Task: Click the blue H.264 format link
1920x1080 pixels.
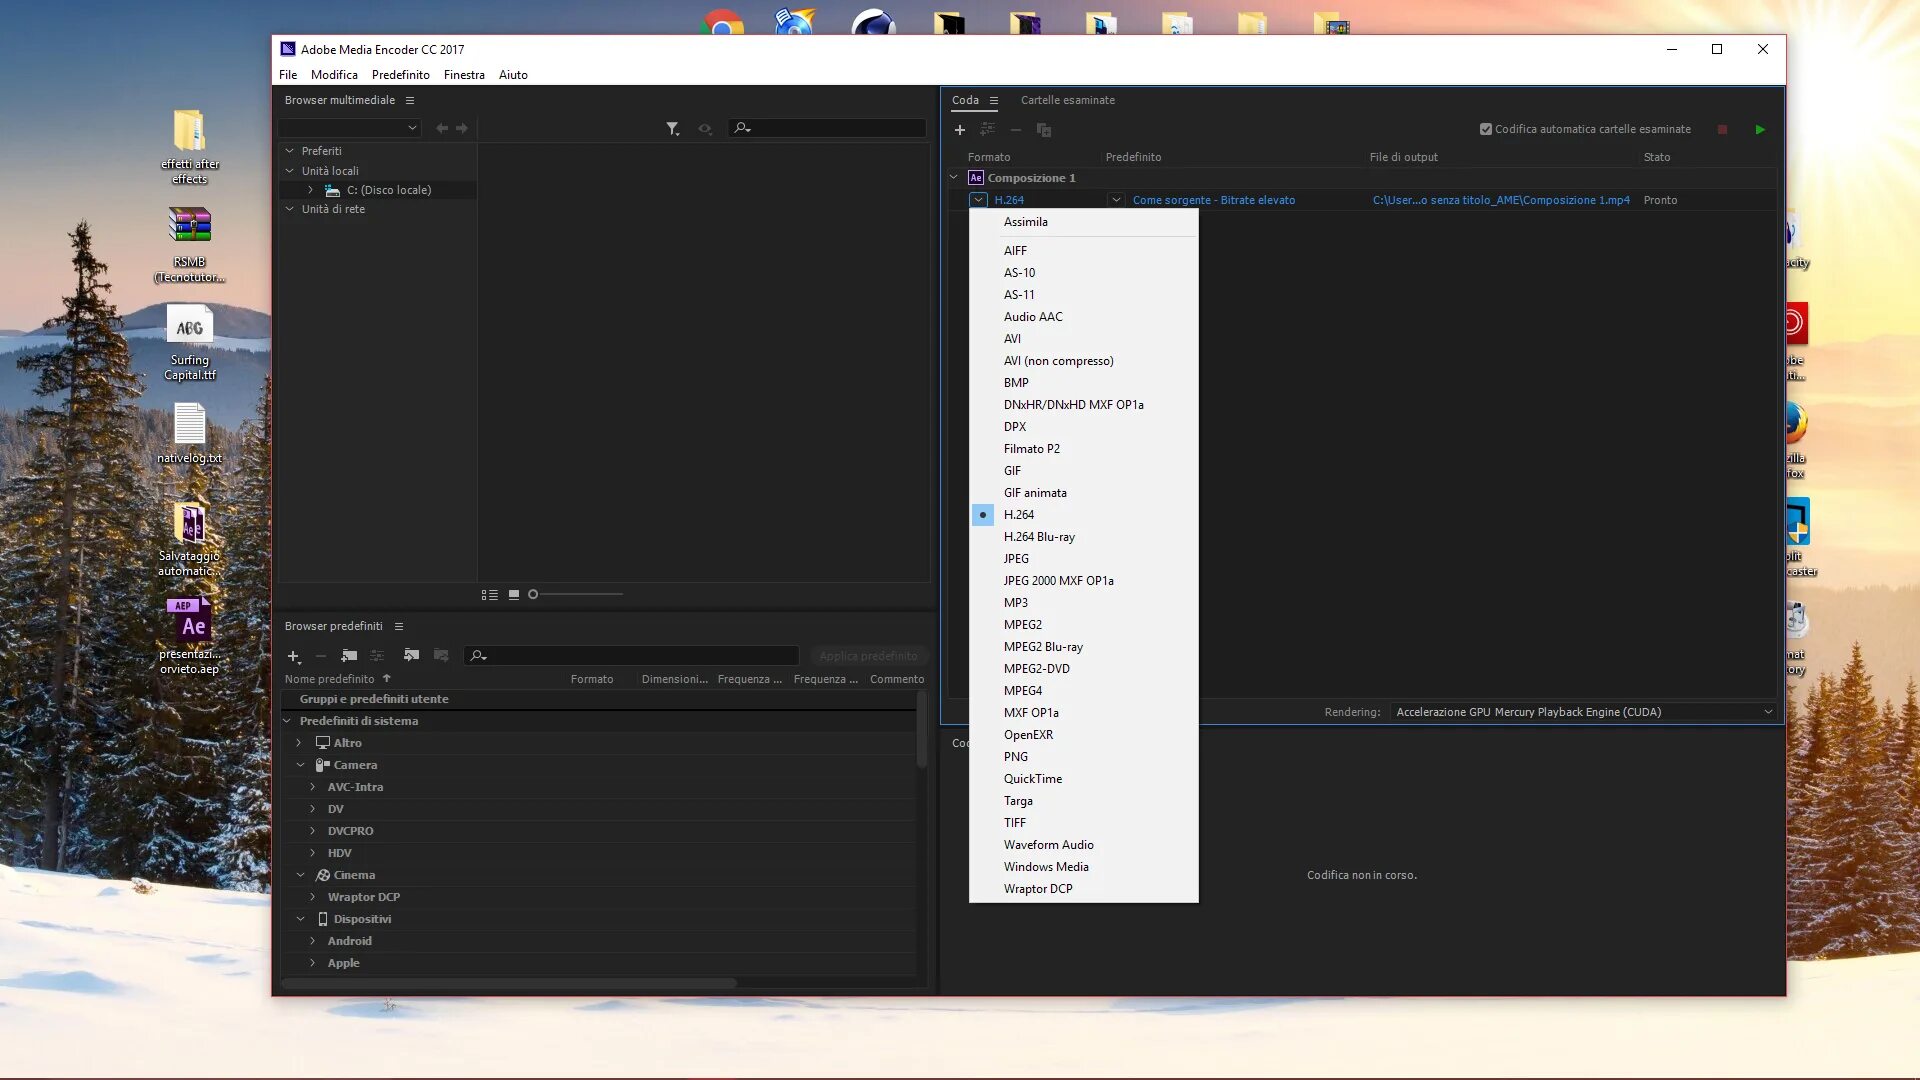Action: (1009, 200)
